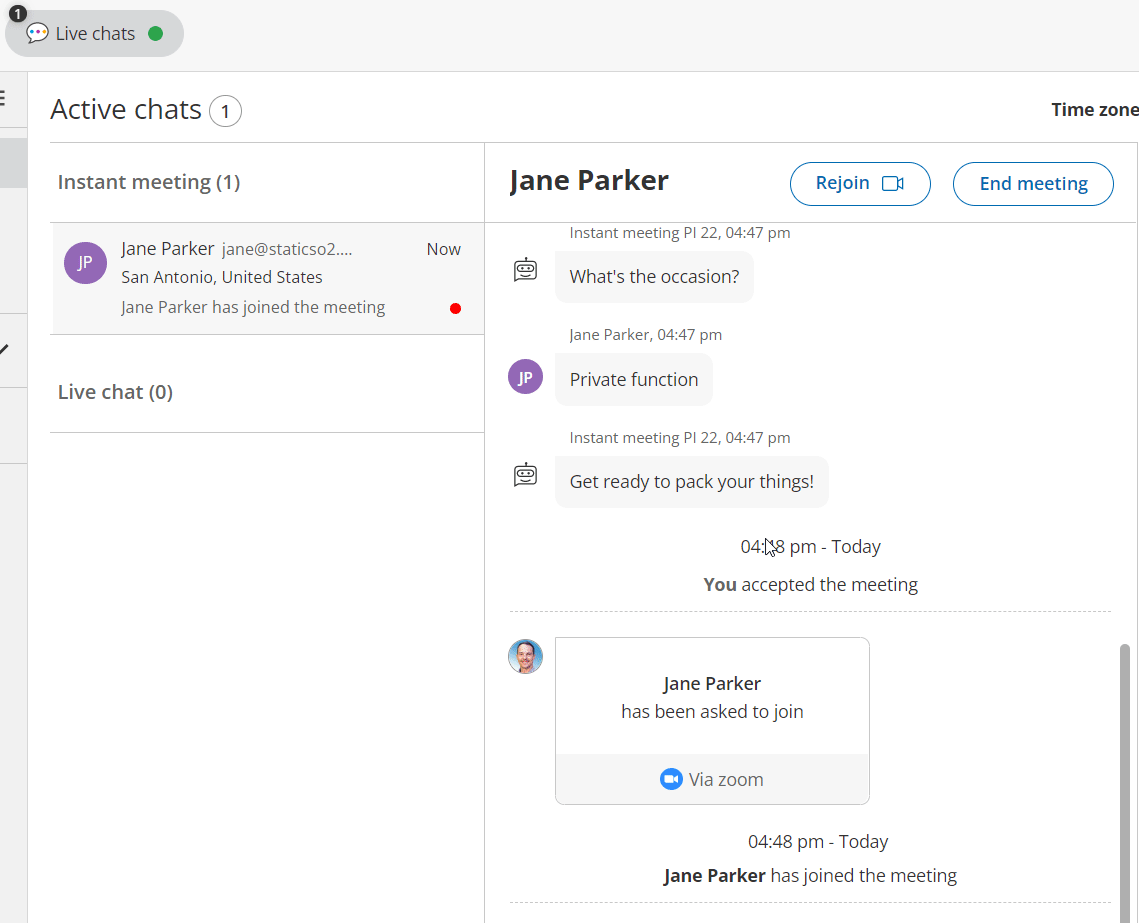Click the Rejoin button label
Screen dimensions: 1139x923
842,183
